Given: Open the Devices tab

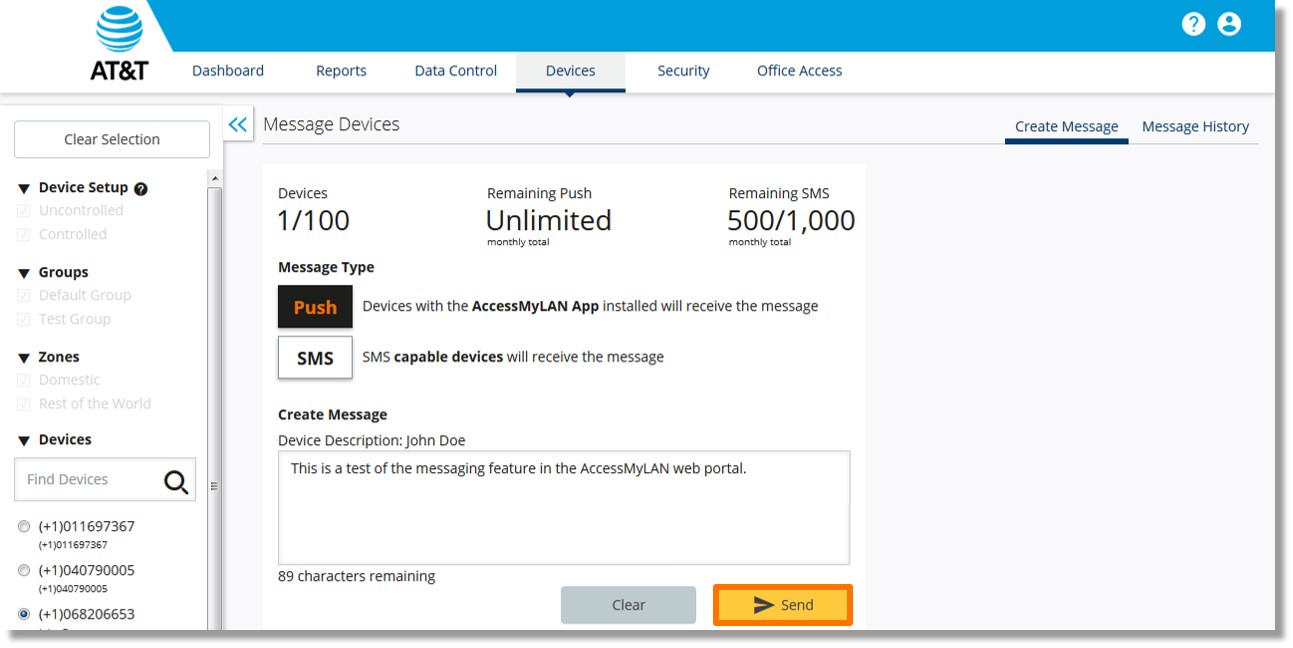Looking at the screenshot, I should pyautogui.click(x=570, y=71).
